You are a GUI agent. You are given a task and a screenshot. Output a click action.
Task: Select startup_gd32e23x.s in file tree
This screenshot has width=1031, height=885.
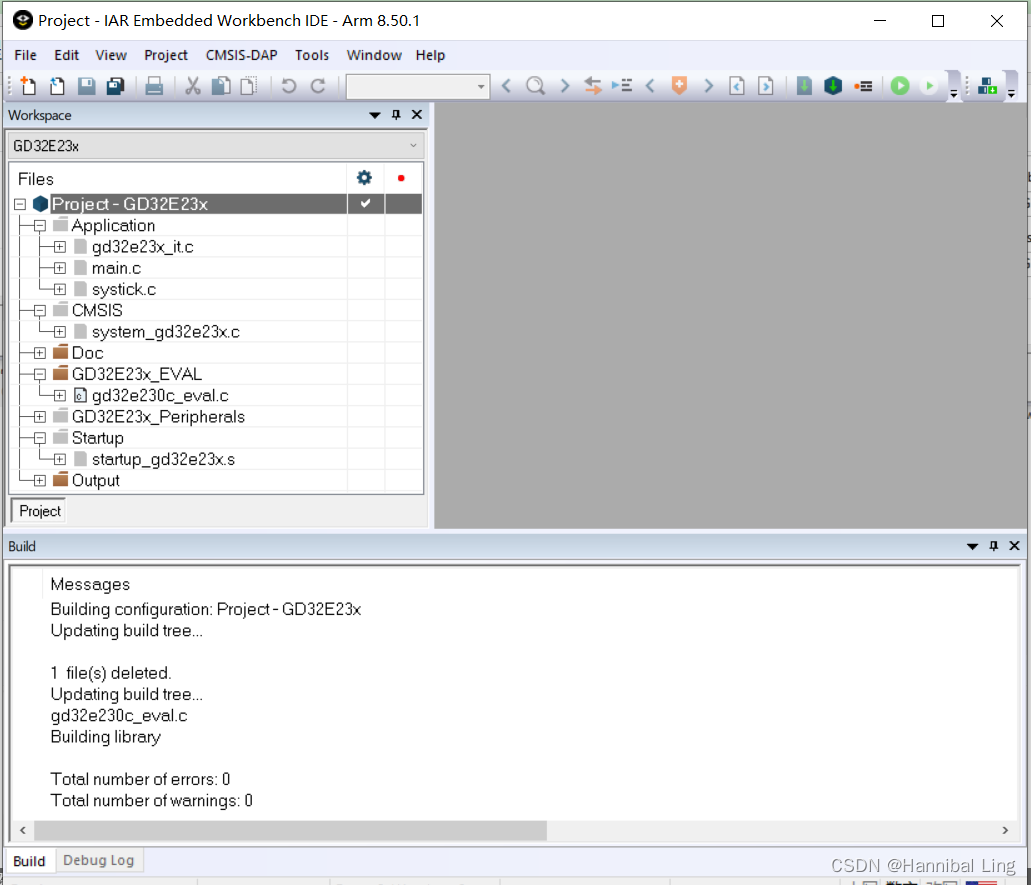(163, 460)
